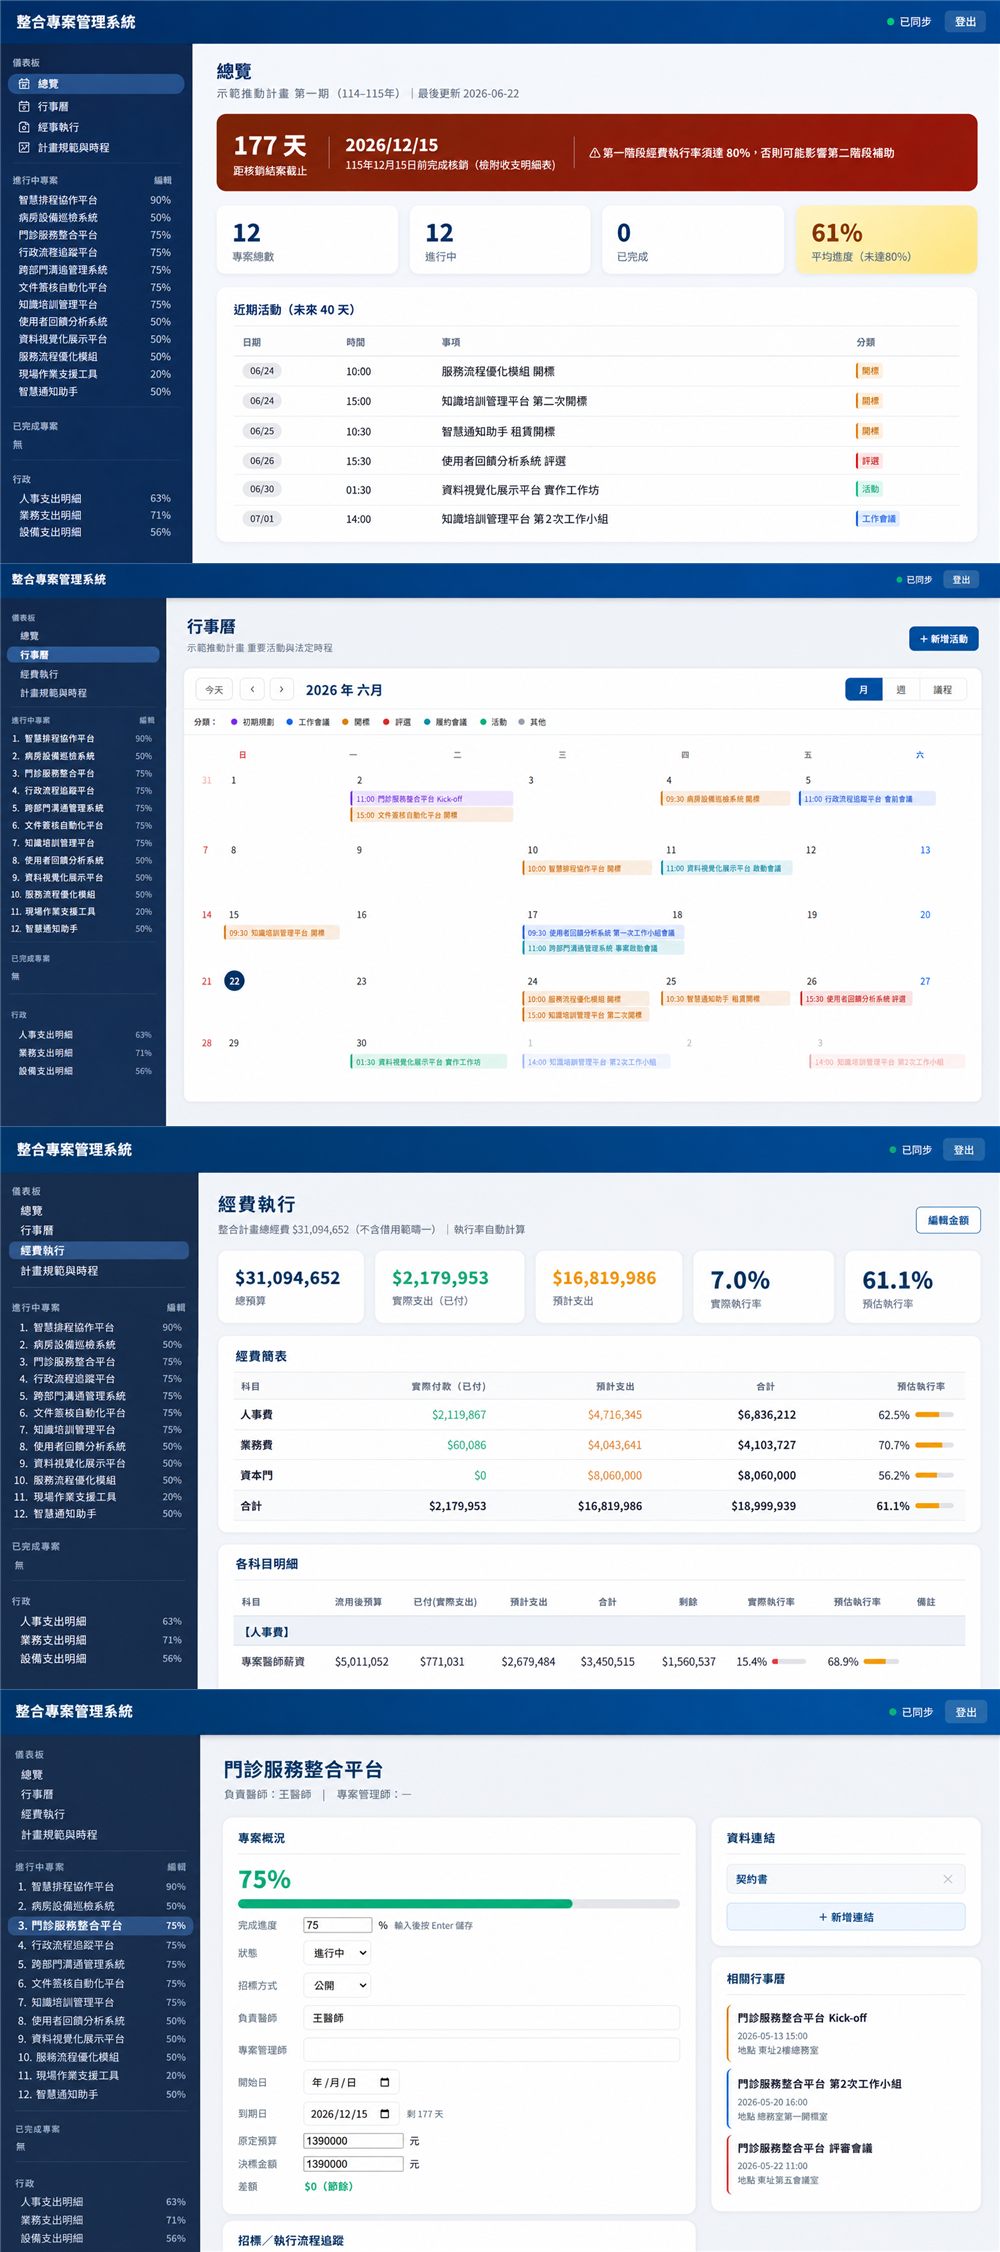The width and height of the screenshot is (1000, 2252).
Task: Toggle the 初期規劃 category filter
Action: pyautogui.click(x=252, y=722)
